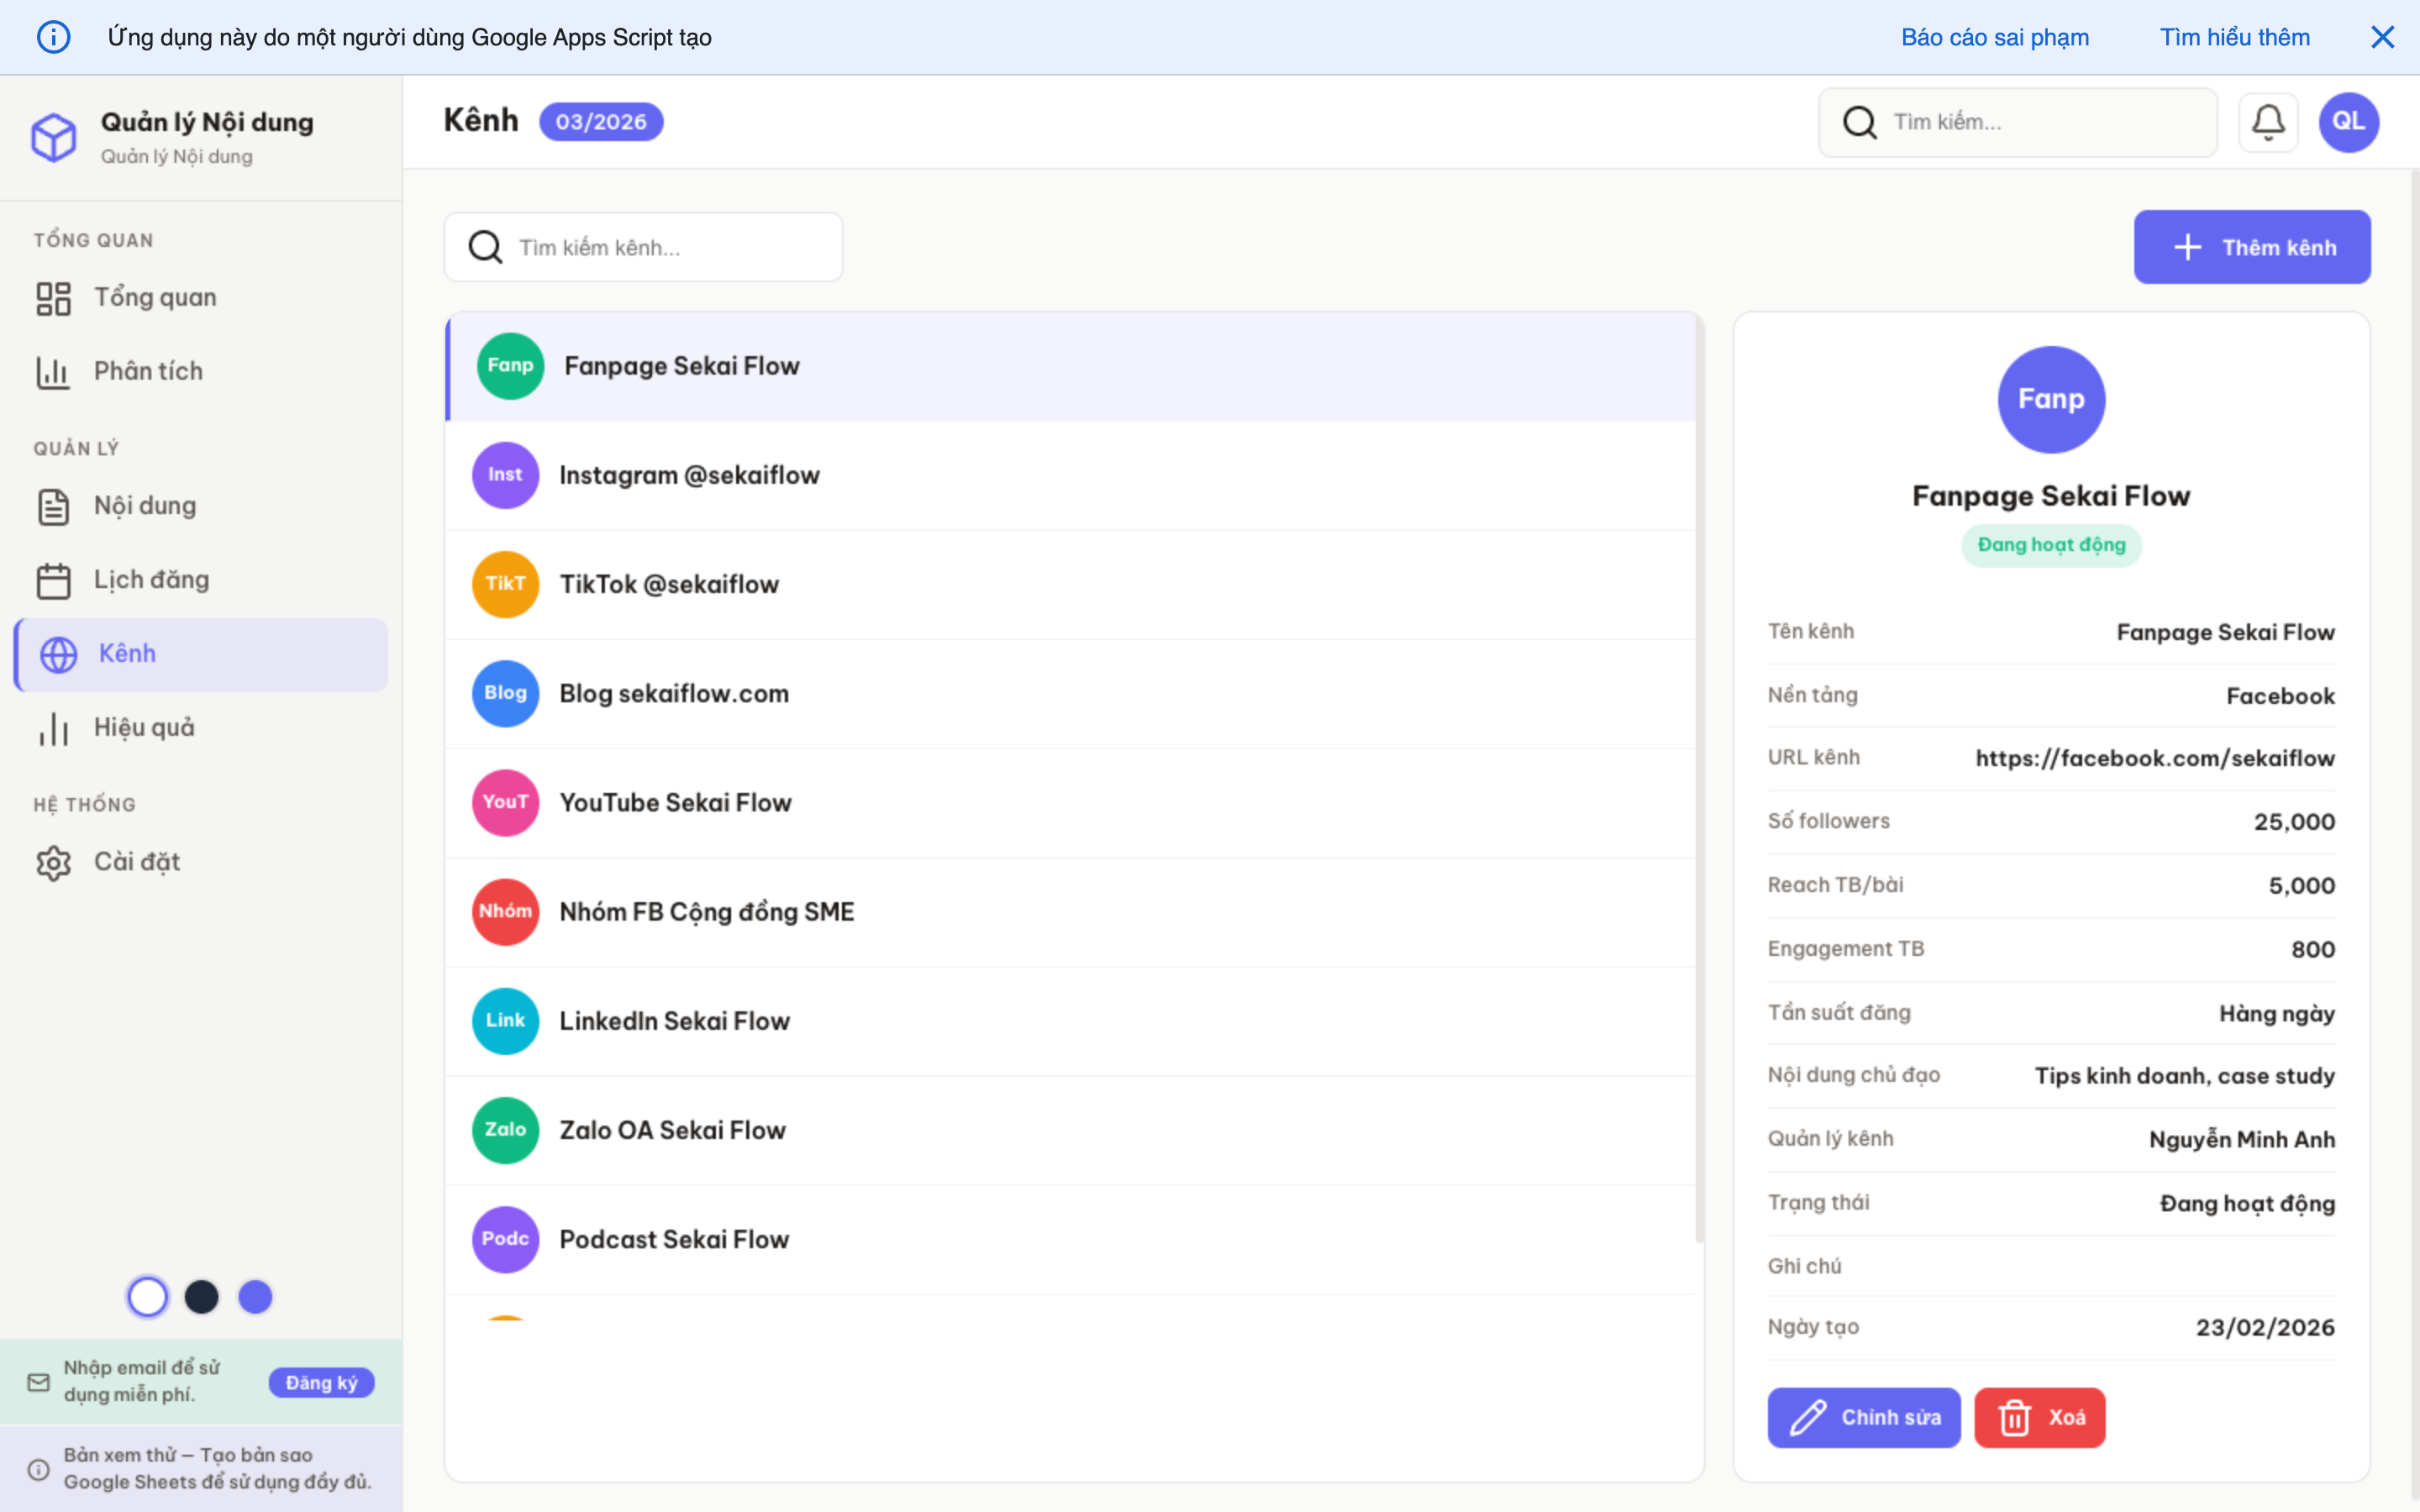Screen dimensions: 2420x1512
Task: Open the notification bell
Action: (2268, 121)
